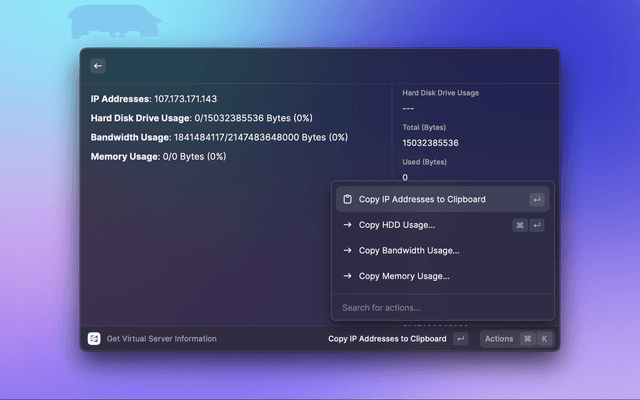Click arrow icon beside Copy Bandwidth Usage
Viewport: 640px width, 400px height.
[x=347, y=250]
